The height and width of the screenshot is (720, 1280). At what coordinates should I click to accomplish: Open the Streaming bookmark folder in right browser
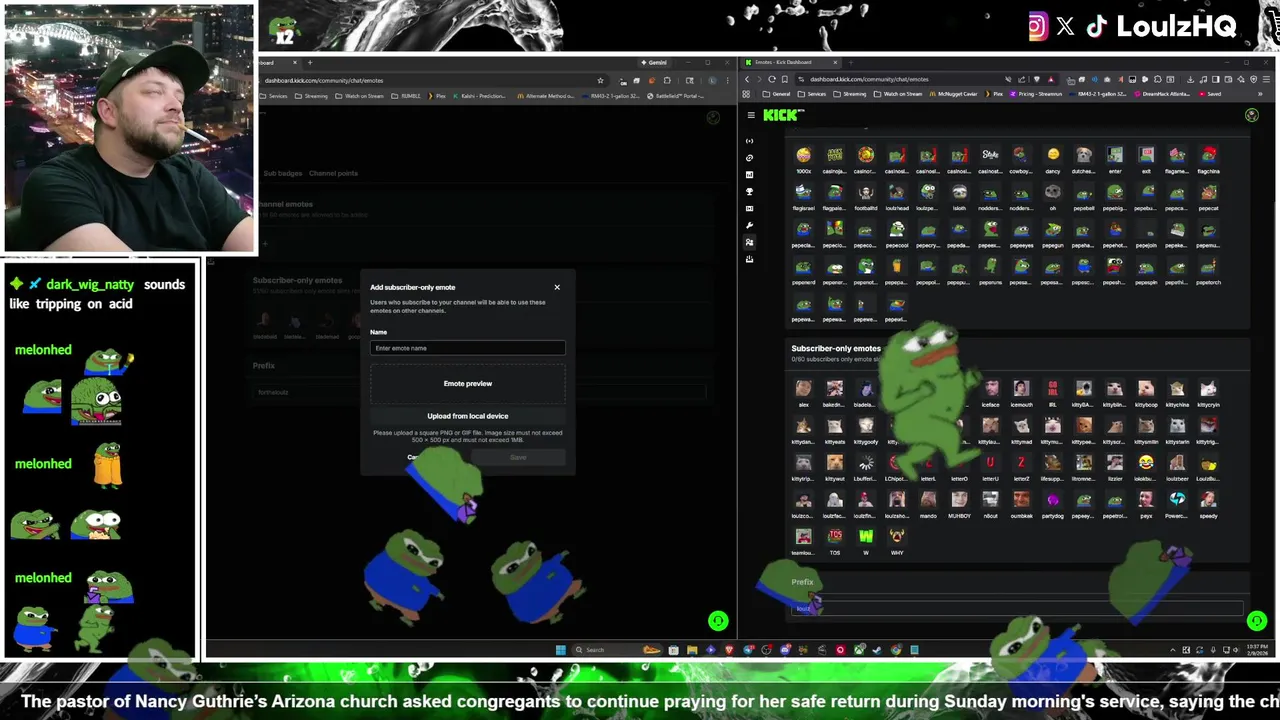(850, 94)
